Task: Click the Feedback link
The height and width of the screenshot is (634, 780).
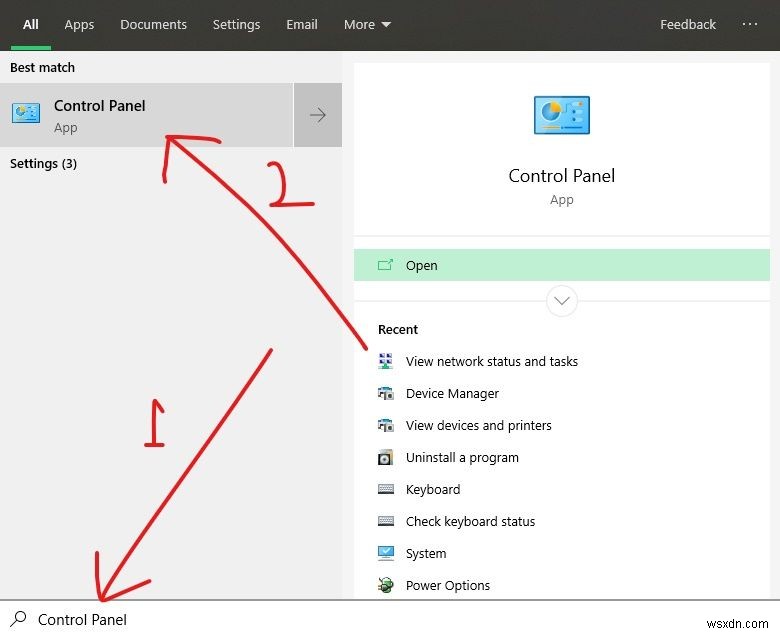Action: click(687, 24)
